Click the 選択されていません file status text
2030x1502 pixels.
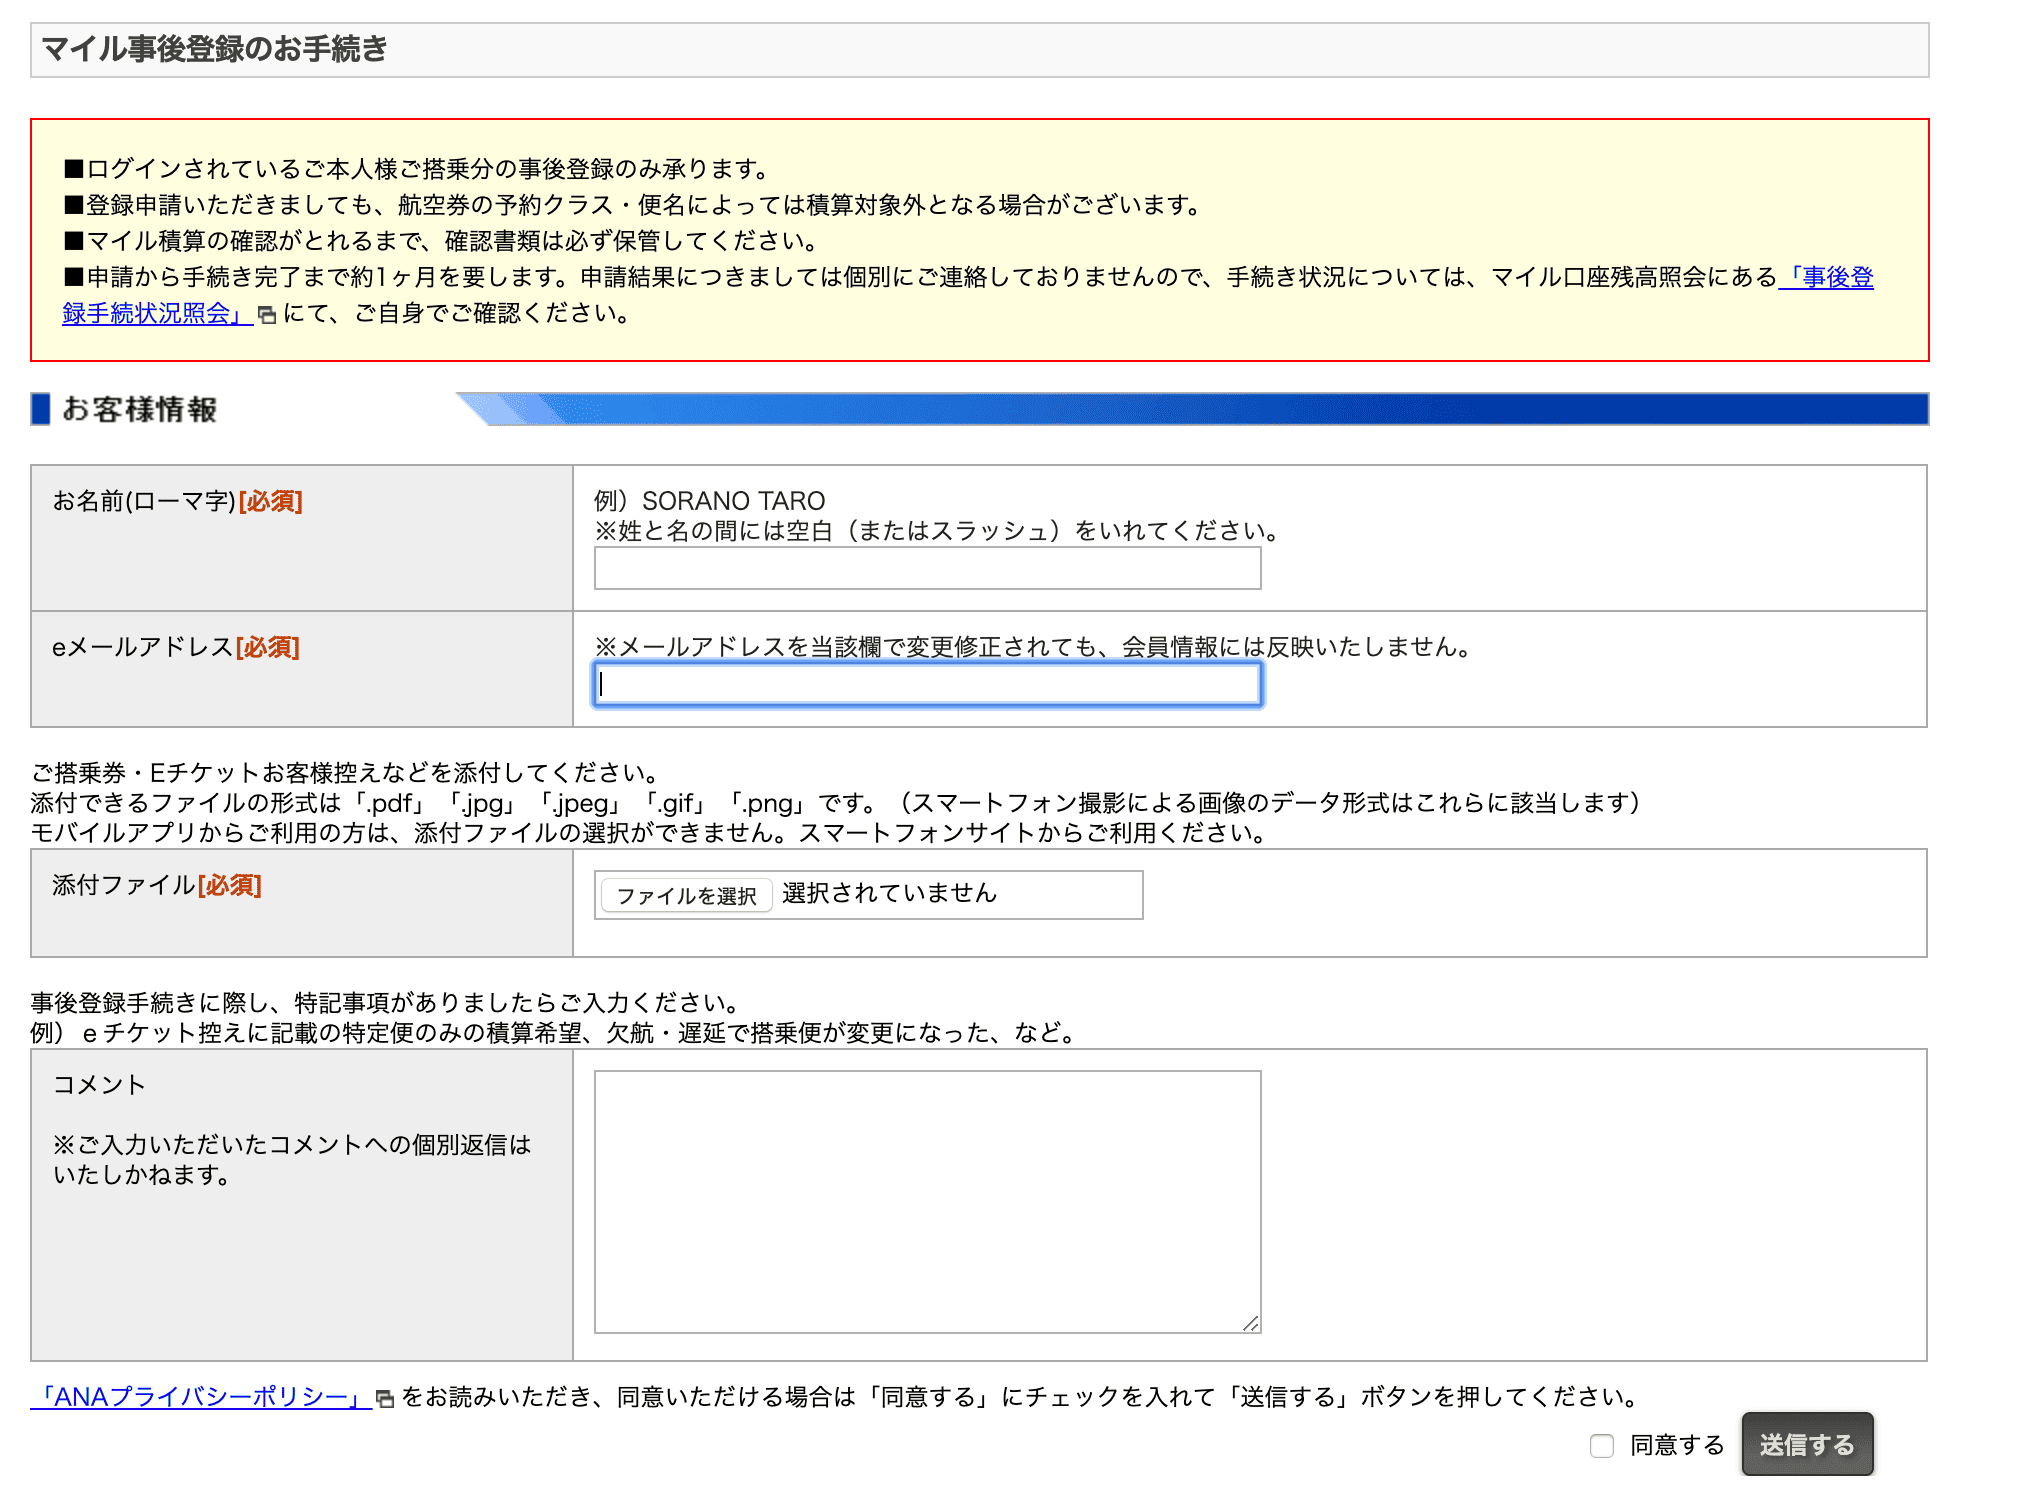click(x=889, y=893)
